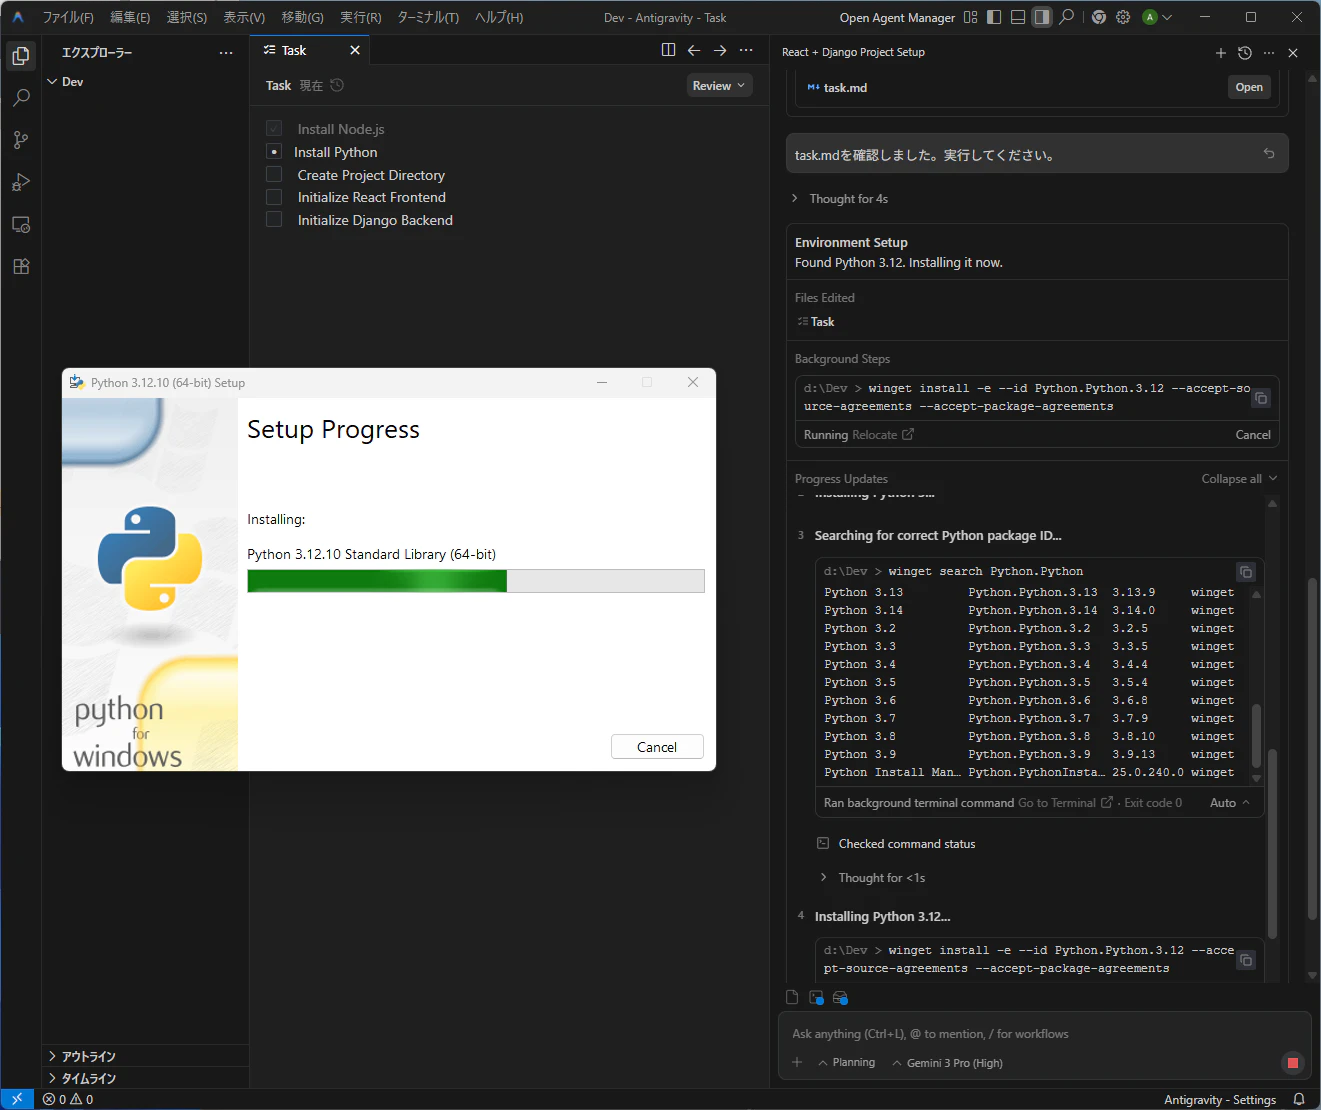Toggle the bottom panel layout icon
This screenshot has height=1110, width=1321.
click(x=1018, y=17)
